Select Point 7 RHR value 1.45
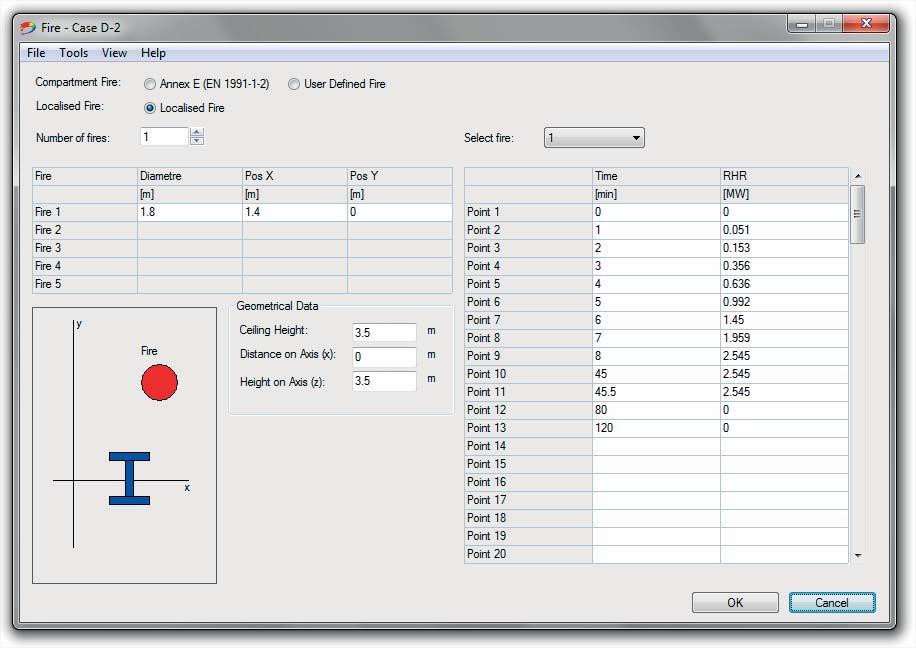The width and height of the screenshot is (916, 648). (784, 320)
